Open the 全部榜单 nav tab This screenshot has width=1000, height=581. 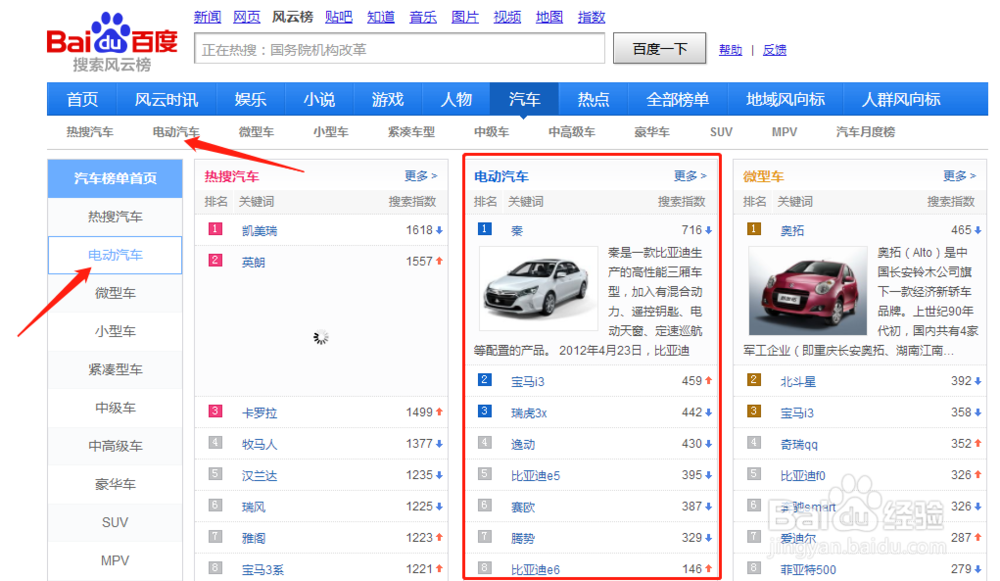677,99
